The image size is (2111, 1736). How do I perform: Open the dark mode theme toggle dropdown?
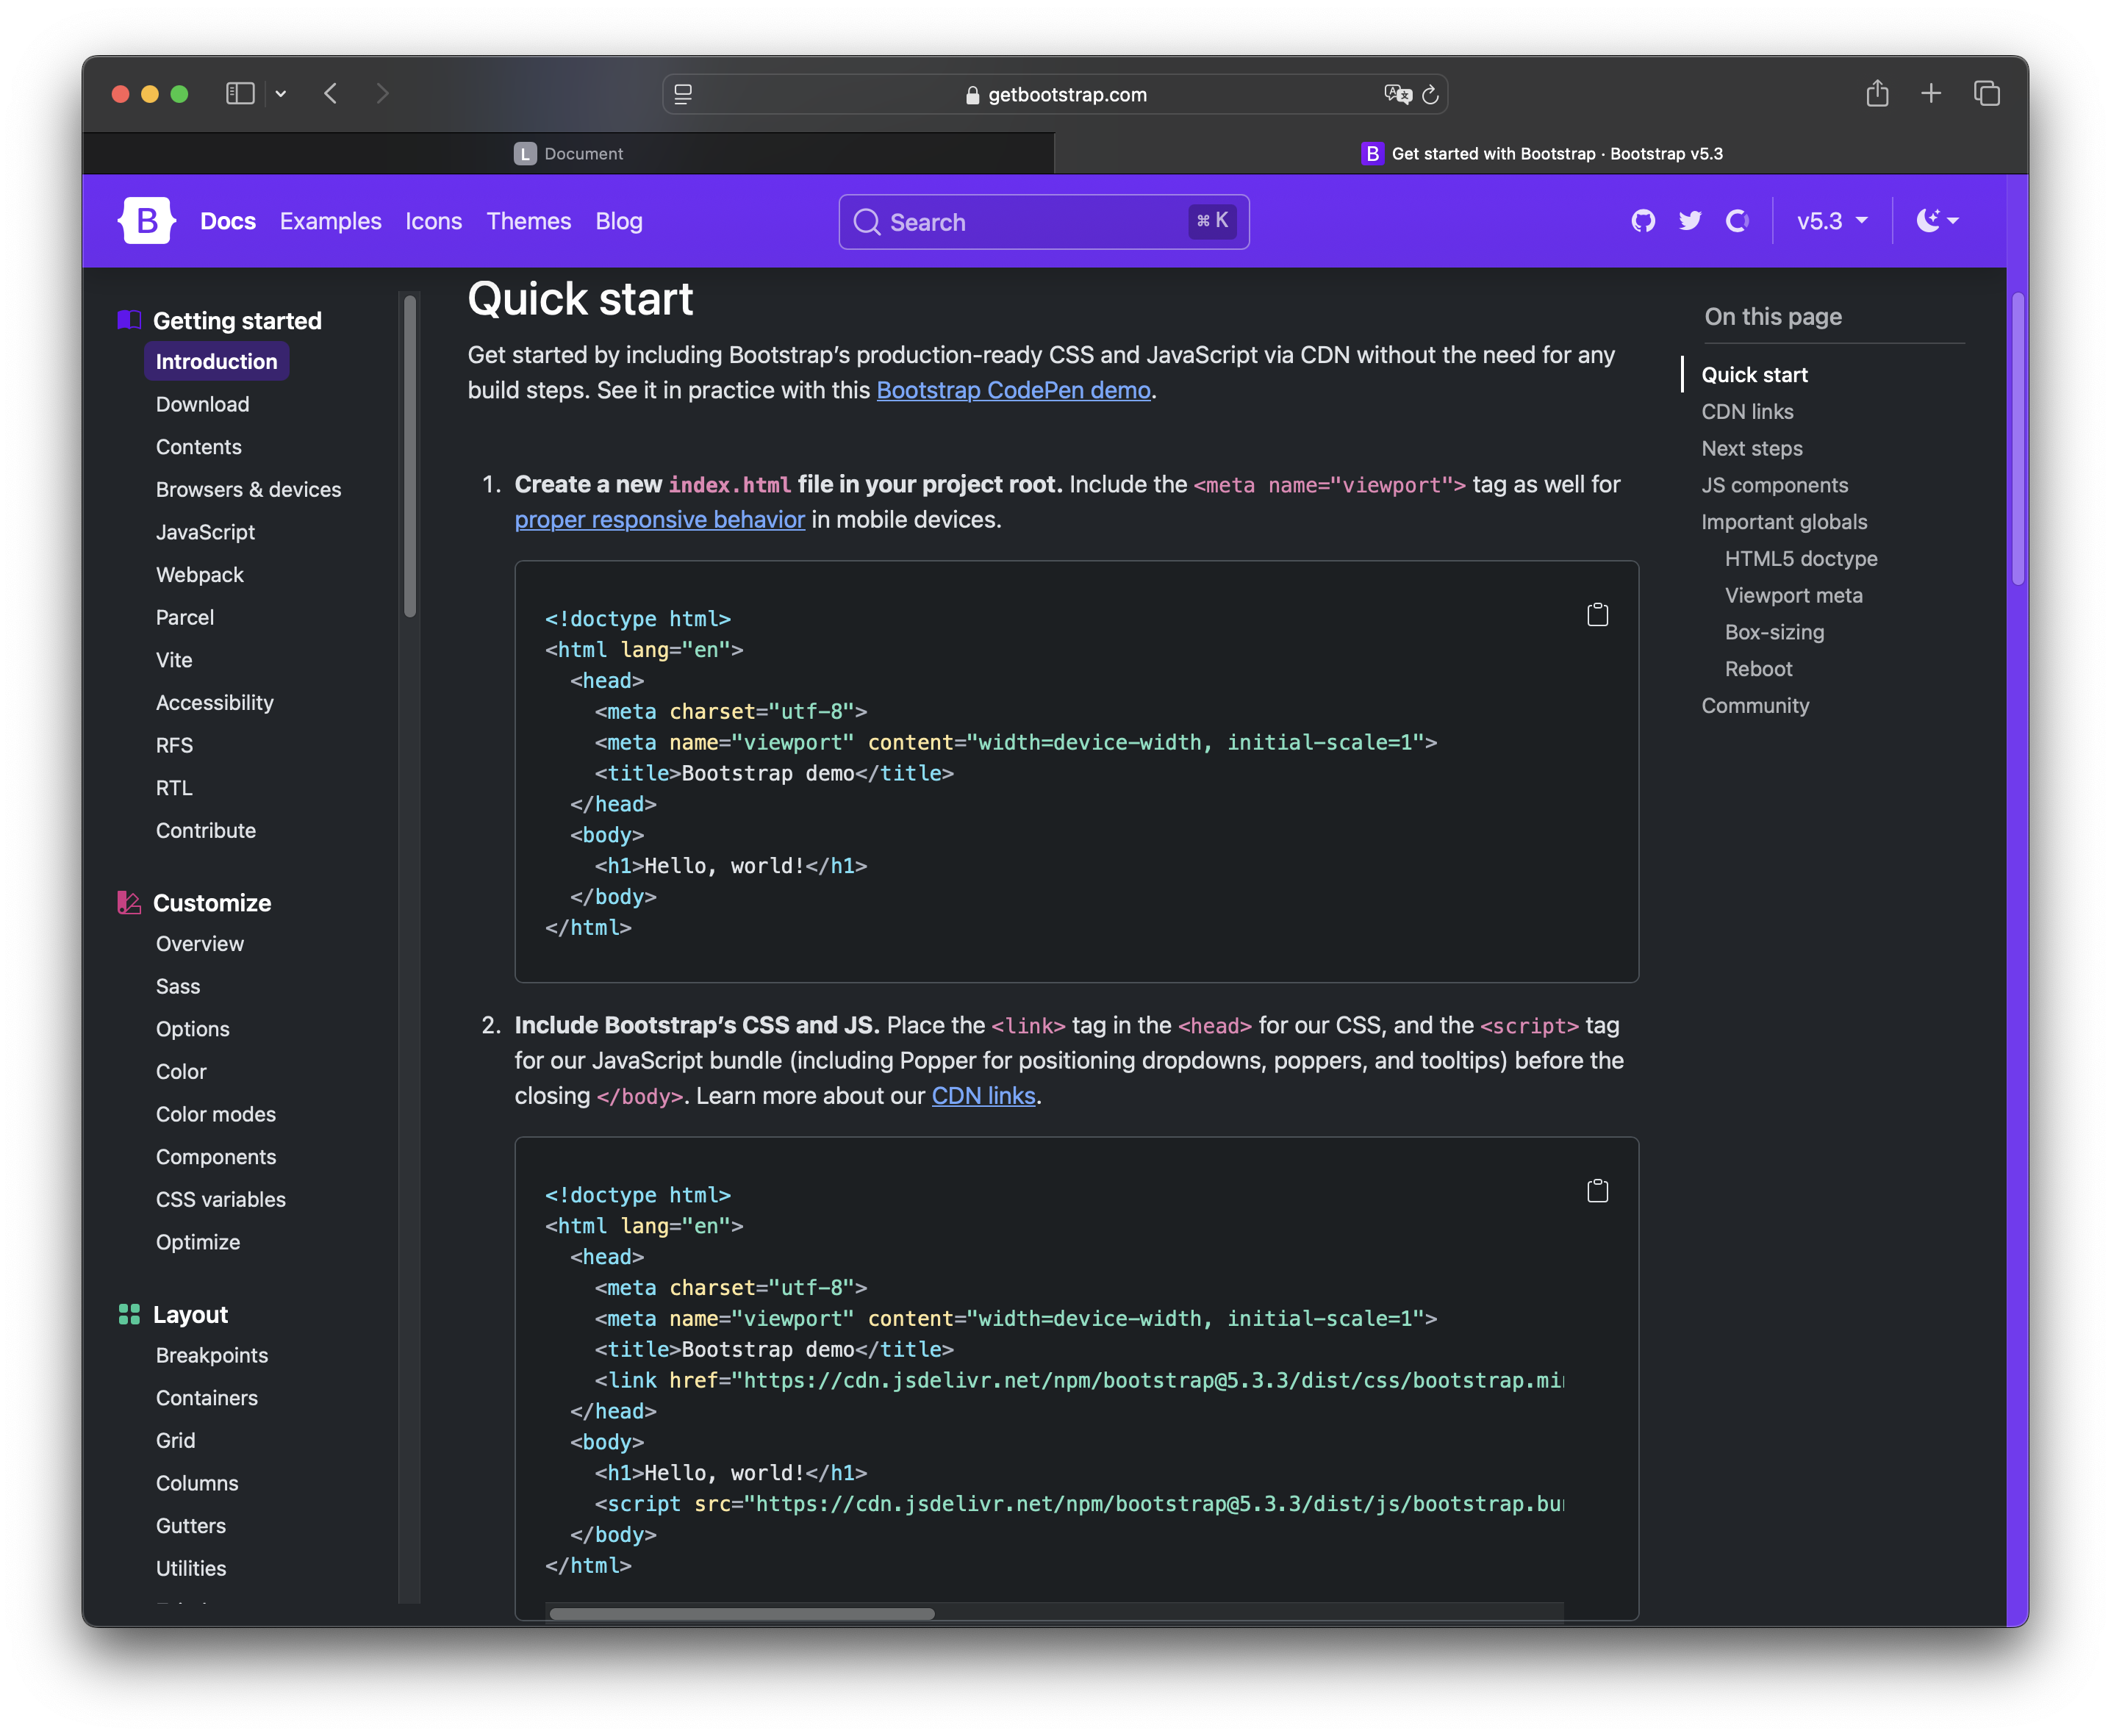(x=1937, y=221)
